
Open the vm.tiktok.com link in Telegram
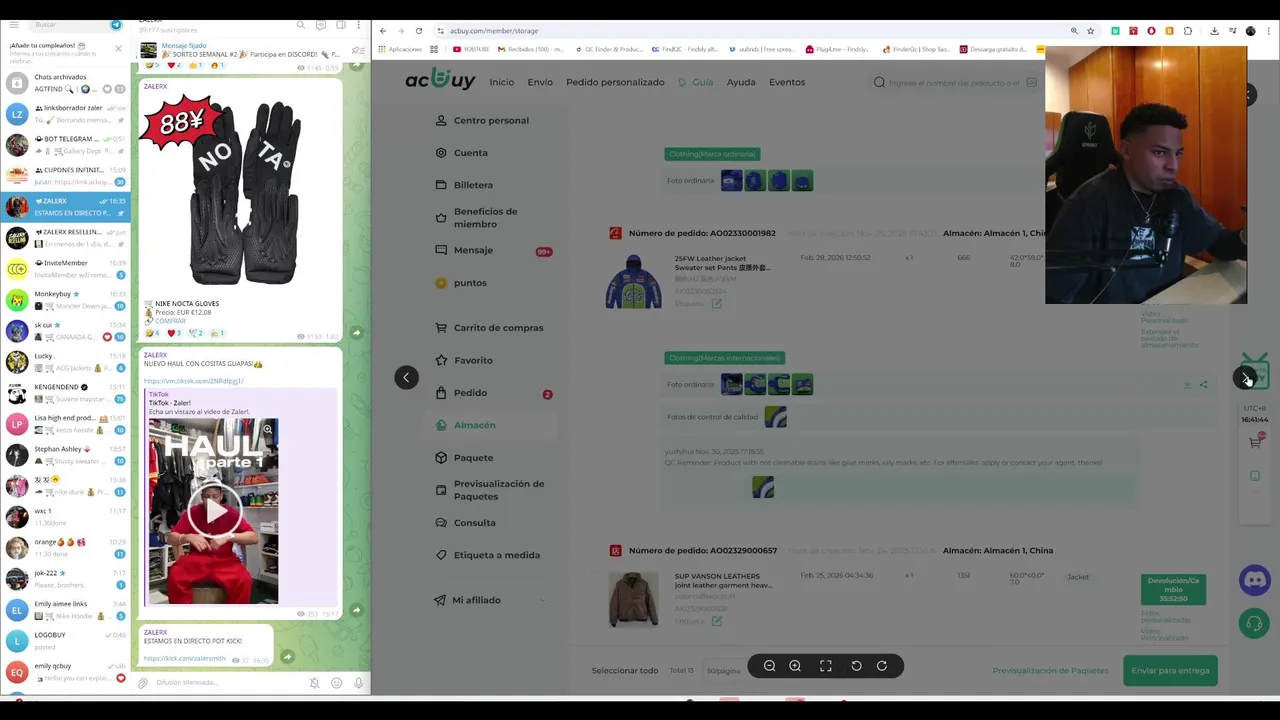194,381
